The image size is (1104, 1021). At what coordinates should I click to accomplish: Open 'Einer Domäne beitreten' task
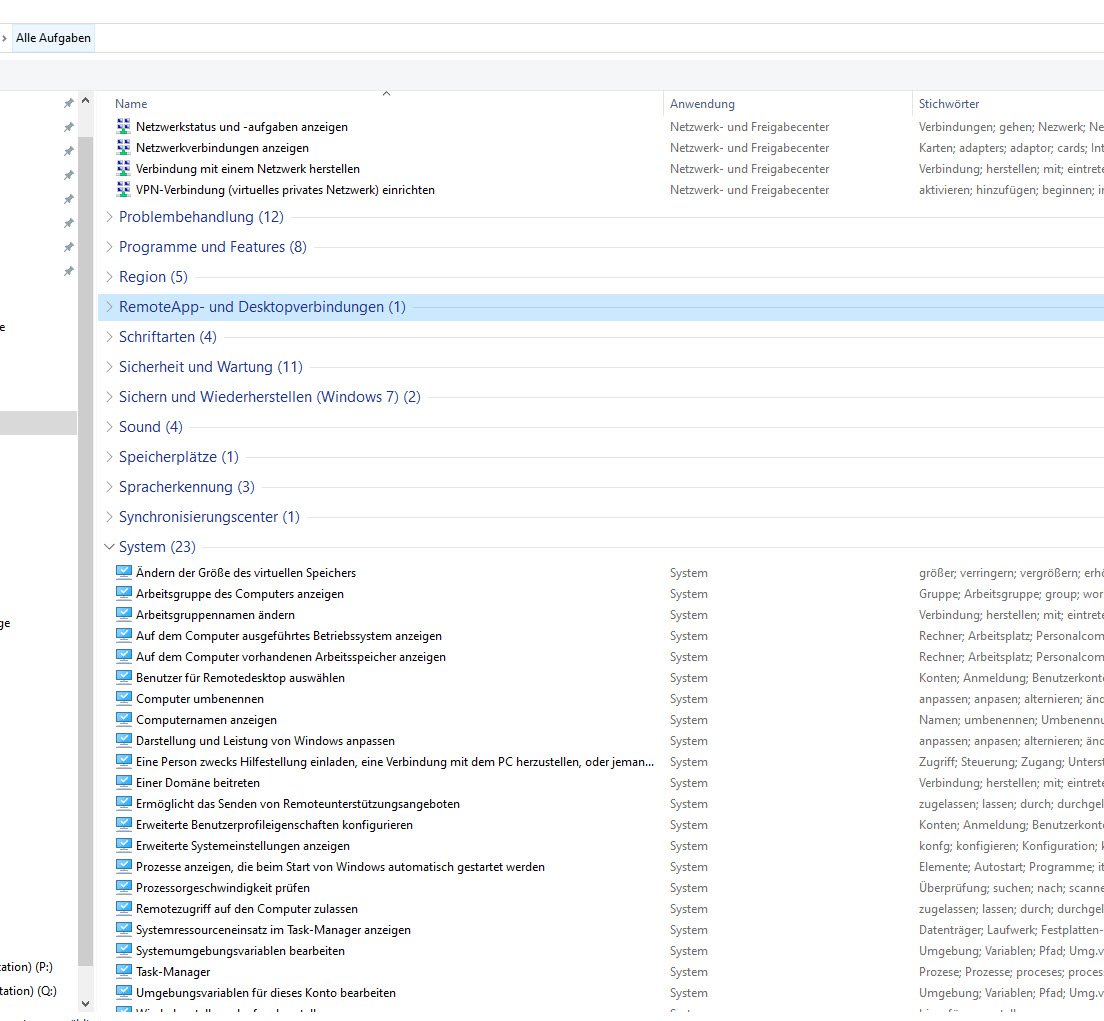[x=198, y=782]
